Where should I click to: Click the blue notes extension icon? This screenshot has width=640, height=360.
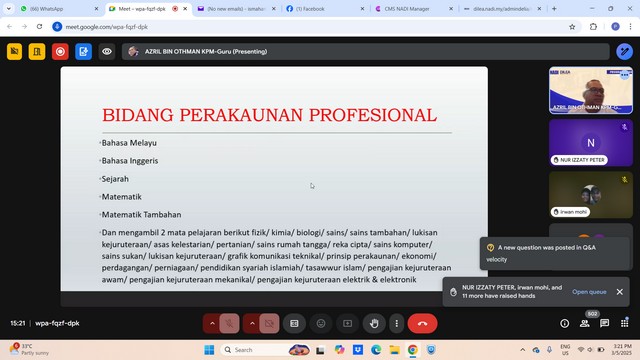pos(83,52)
